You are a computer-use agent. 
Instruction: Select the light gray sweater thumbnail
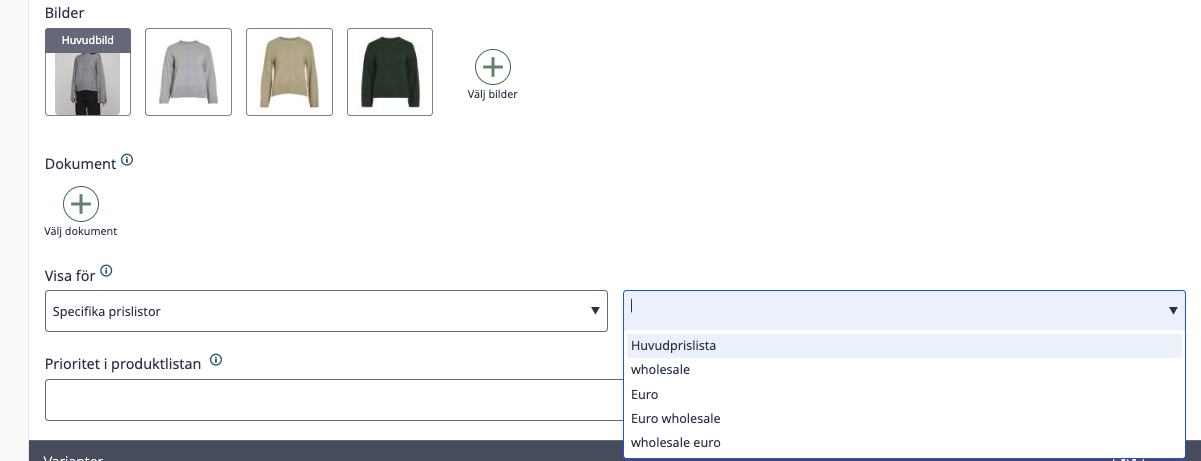point(189,72)
